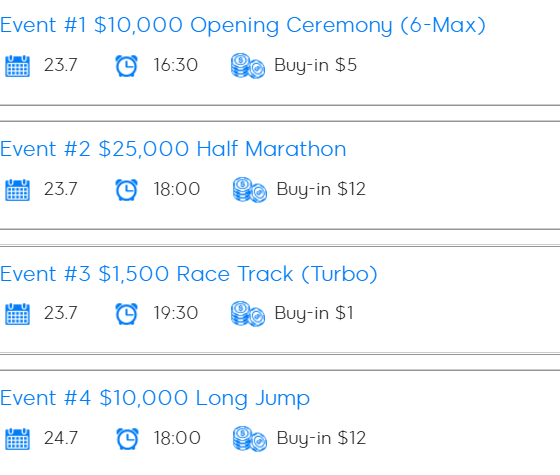Open Event #3 Race Track Turbo link
Screen dimensions: 560x475
[x=189, y=274]
